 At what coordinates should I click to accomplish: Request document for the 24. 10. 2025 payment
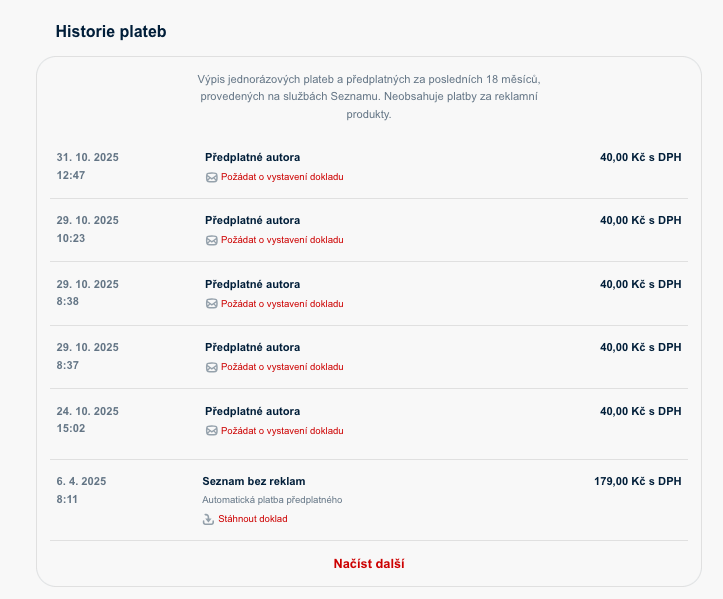coord(282,431)
